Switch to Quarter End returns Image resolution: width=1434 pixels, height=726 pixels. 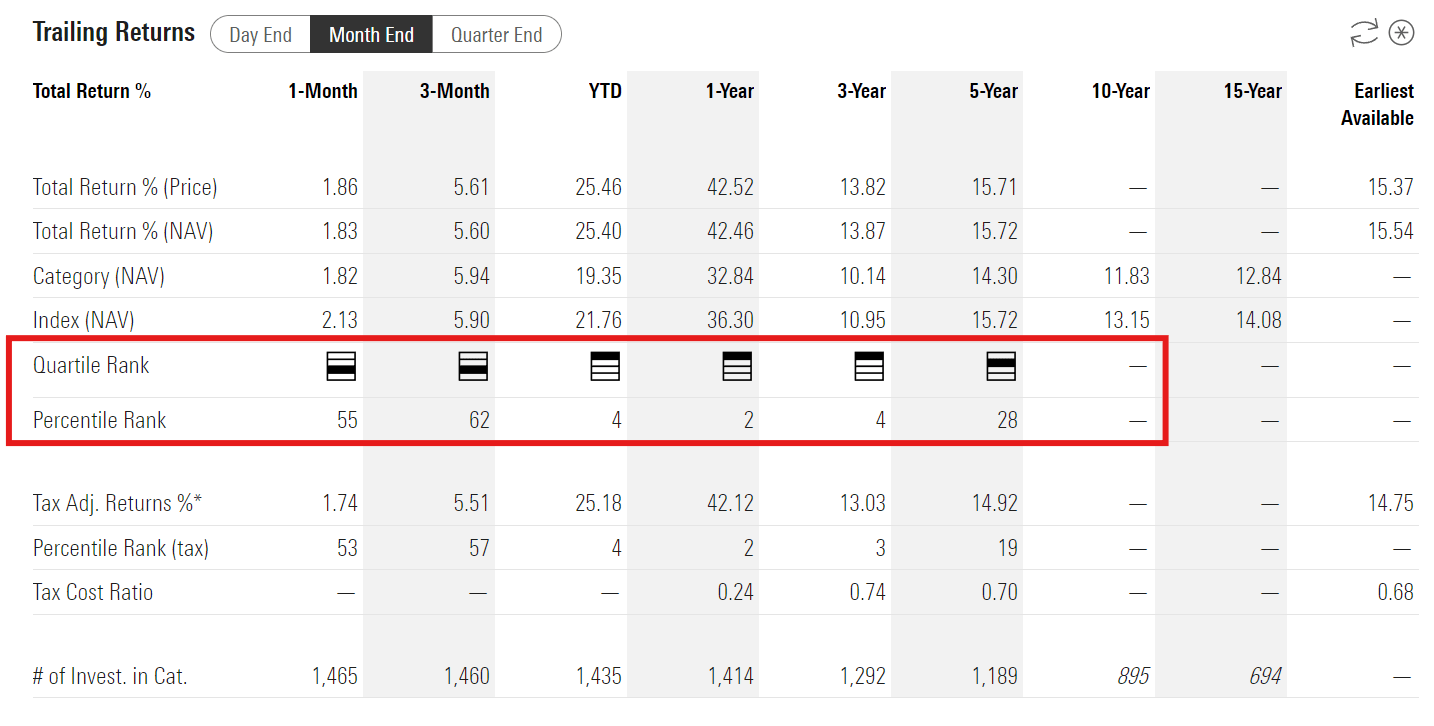(496, 35)
